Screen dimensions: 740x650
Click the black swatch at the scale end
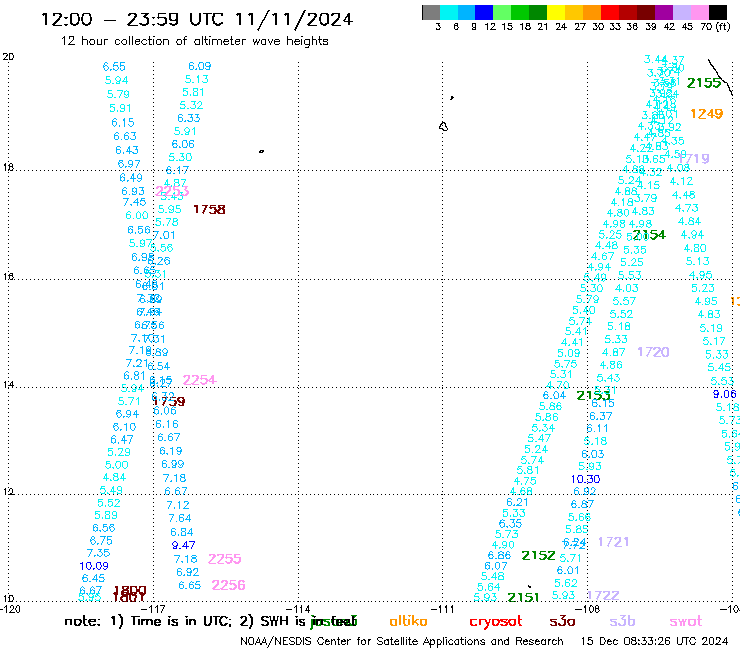pyautogui.click(x=717, y=12)
